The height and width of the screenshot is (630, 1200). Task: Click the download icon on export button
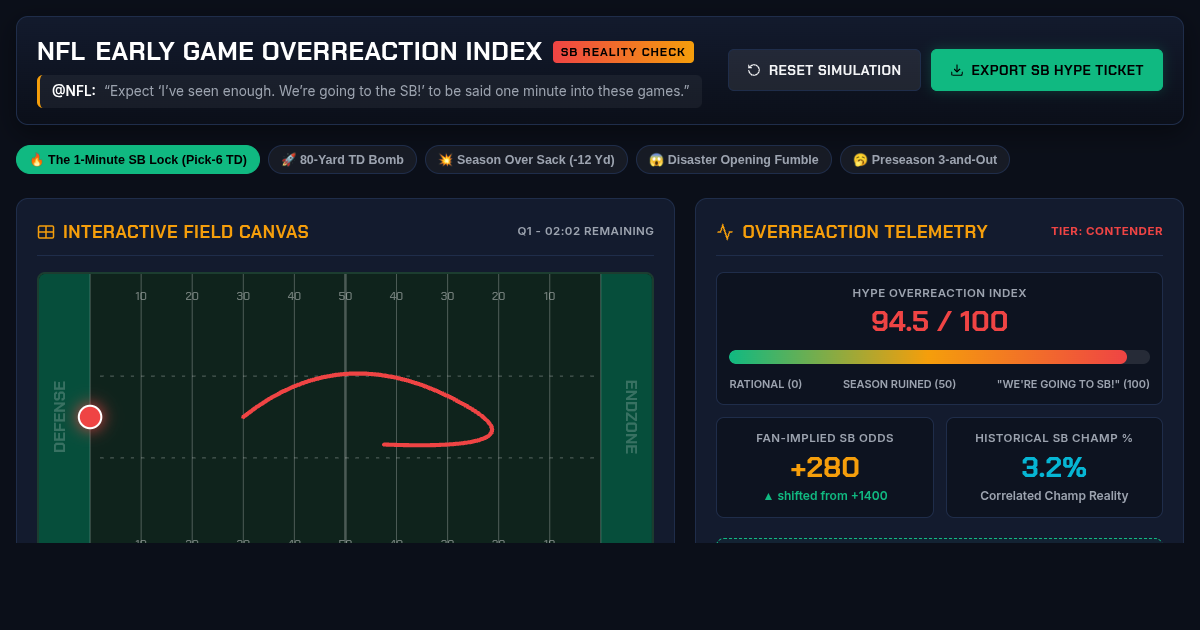click(x=957, y=70)
